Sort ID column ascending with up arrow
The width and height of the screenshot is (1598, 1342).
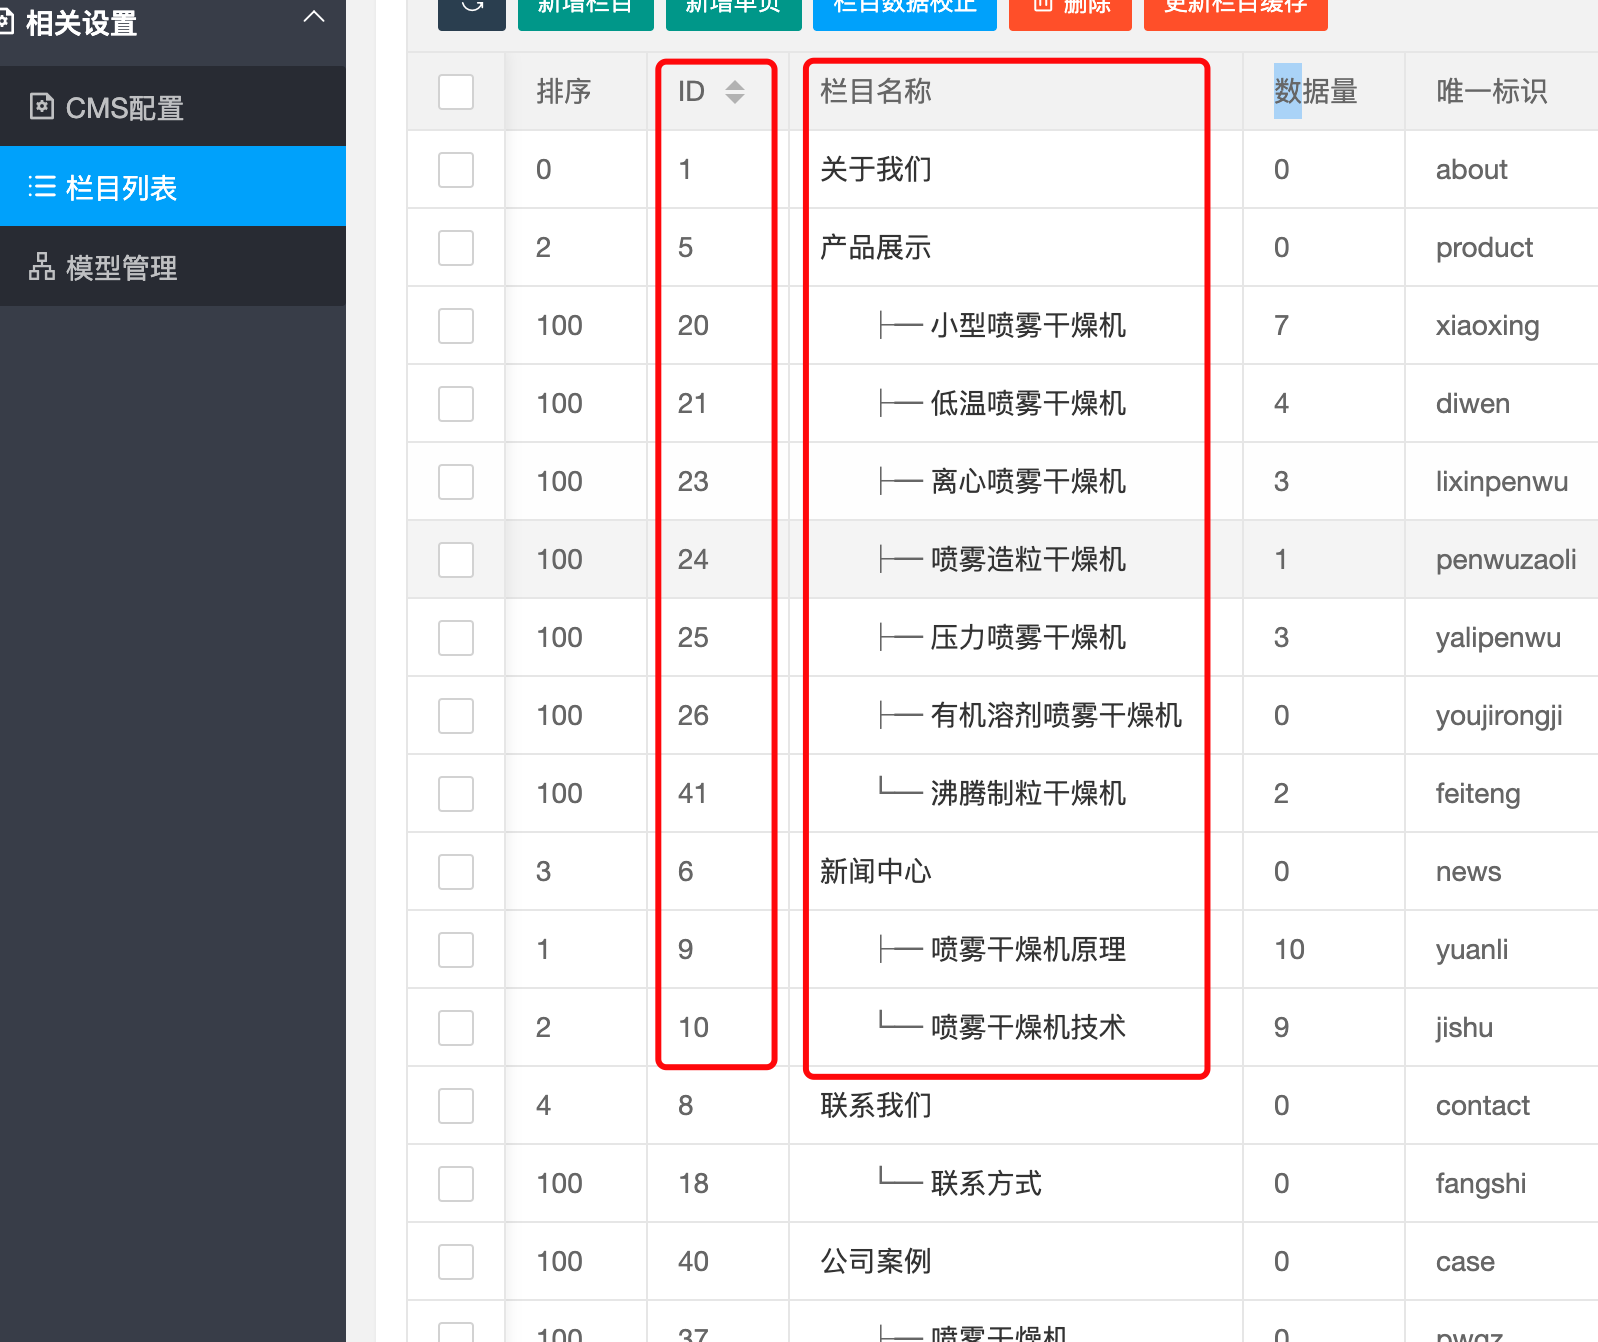(x=735, y=85)
